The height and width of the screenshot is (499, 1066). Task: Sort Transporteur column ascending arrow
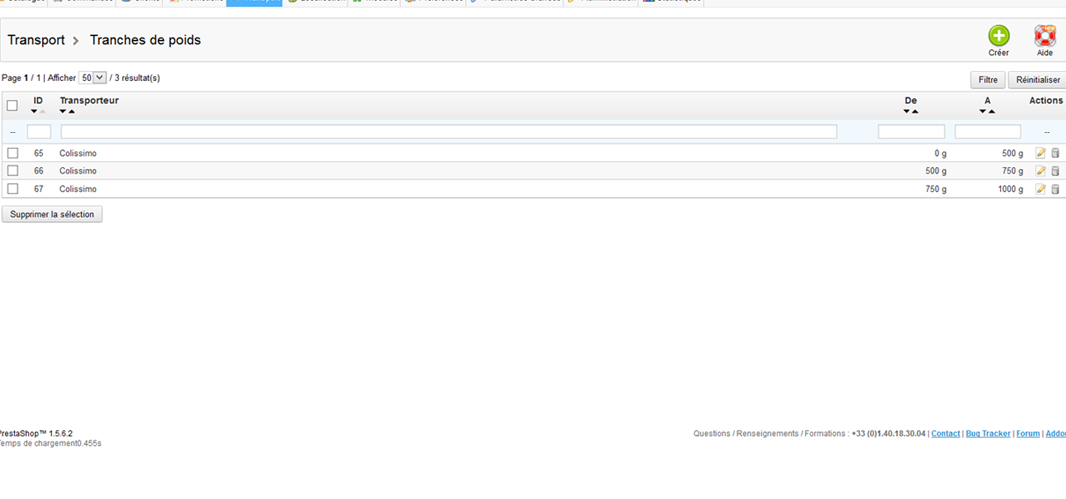pyautogui.click(x=71, y=111)
